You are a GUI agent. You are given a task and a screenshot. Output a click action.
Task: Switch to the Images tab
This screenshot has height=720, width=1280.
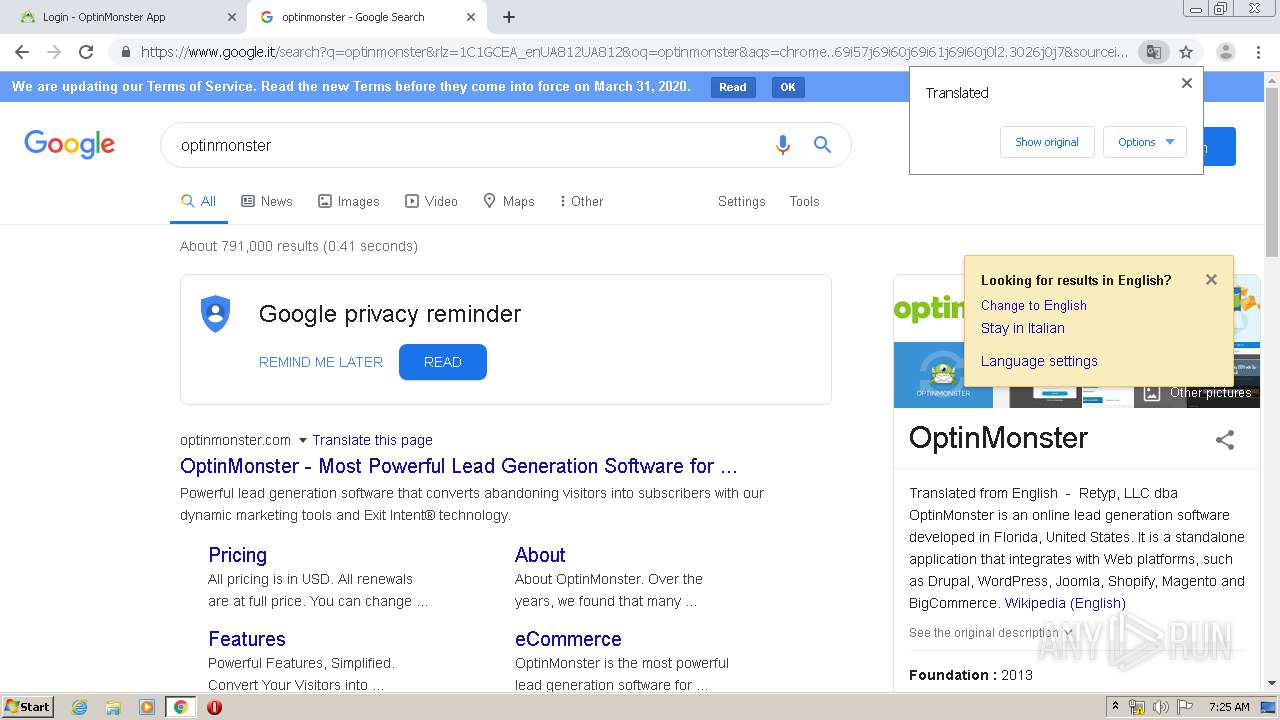tap(349, 201)
